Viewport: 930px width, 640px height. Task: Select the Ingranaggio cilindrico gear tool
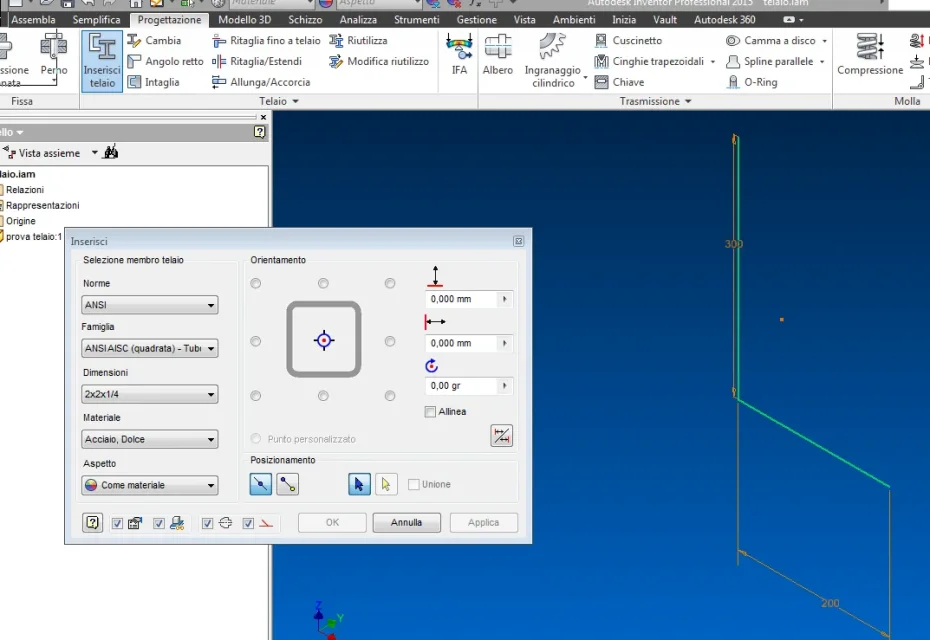click(x=553, y=61)
